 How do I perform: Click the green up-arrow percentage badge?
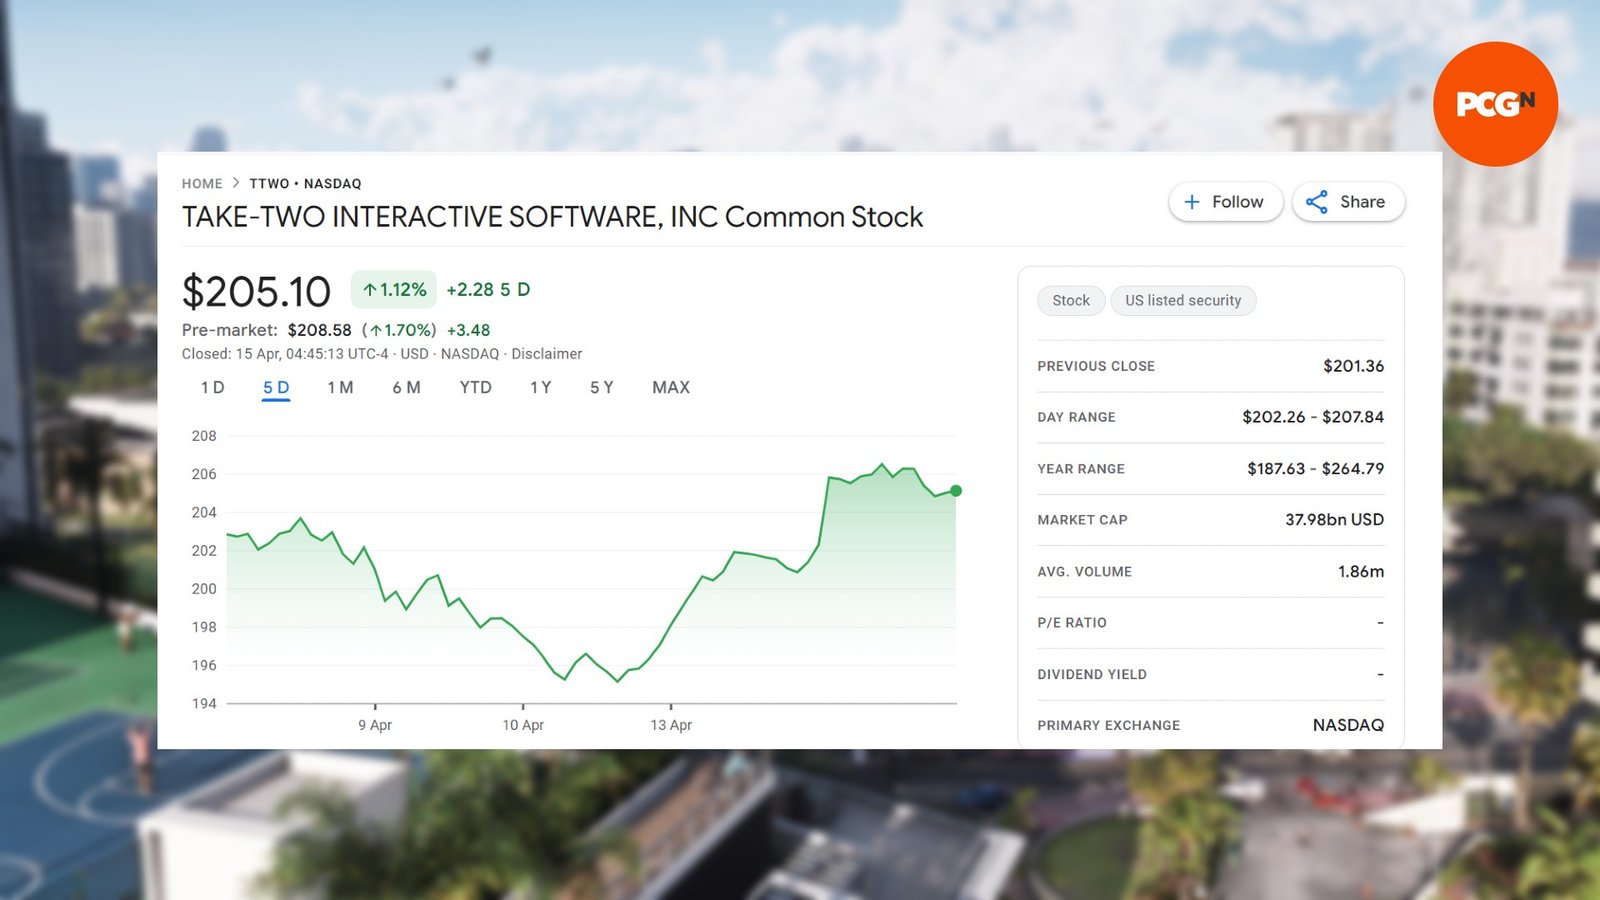coord(394,290)
